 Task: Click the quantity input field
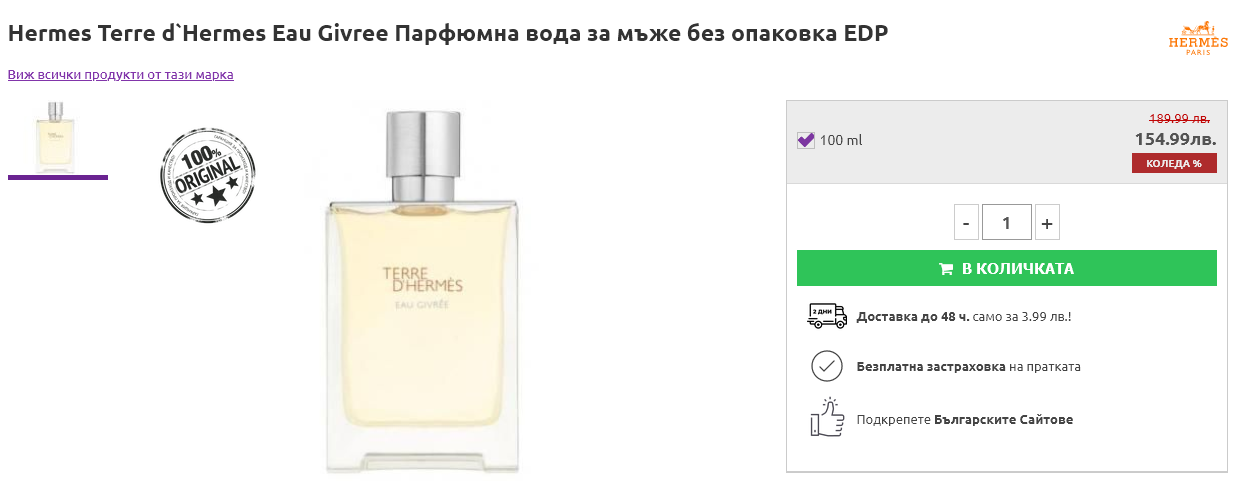[1007, 223]
